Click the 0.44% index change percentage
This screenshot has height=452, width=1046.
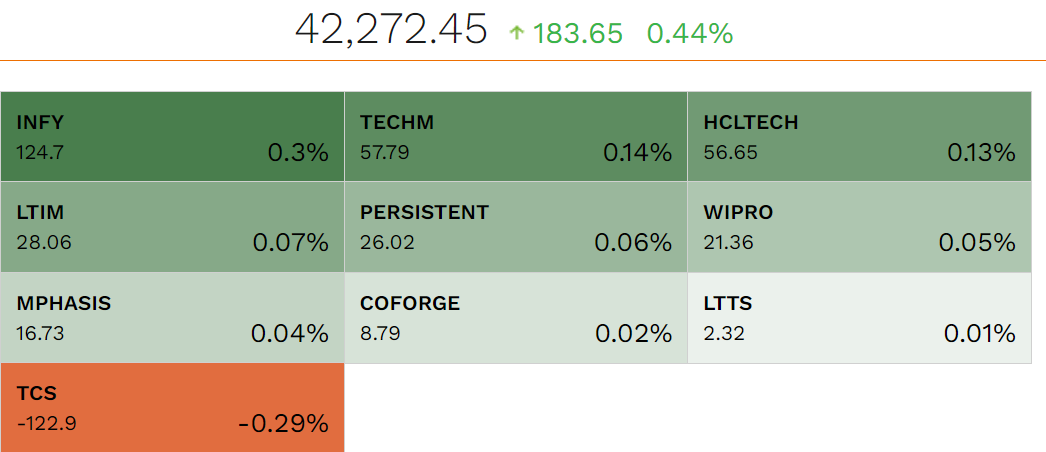pyautogui.click(x=690, y=34)
